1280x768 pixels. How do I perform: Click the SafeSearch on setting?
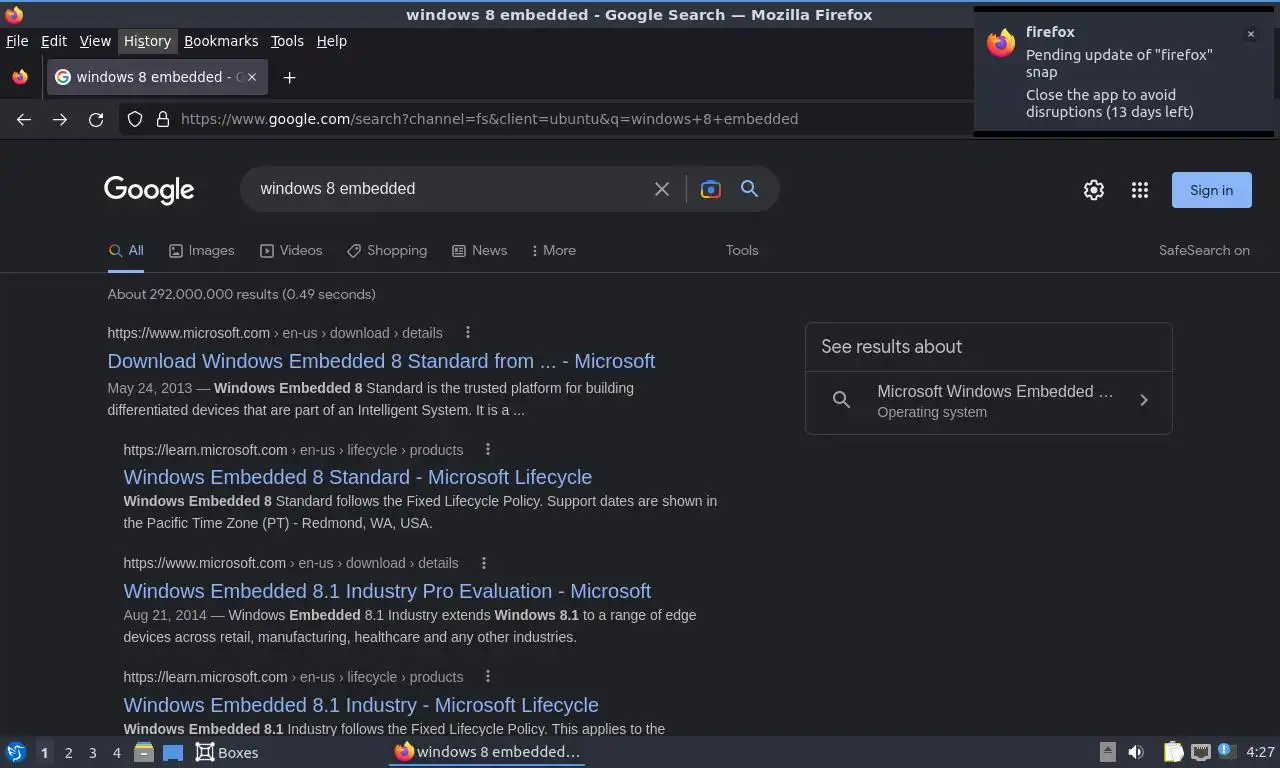tap(1204, 251)
